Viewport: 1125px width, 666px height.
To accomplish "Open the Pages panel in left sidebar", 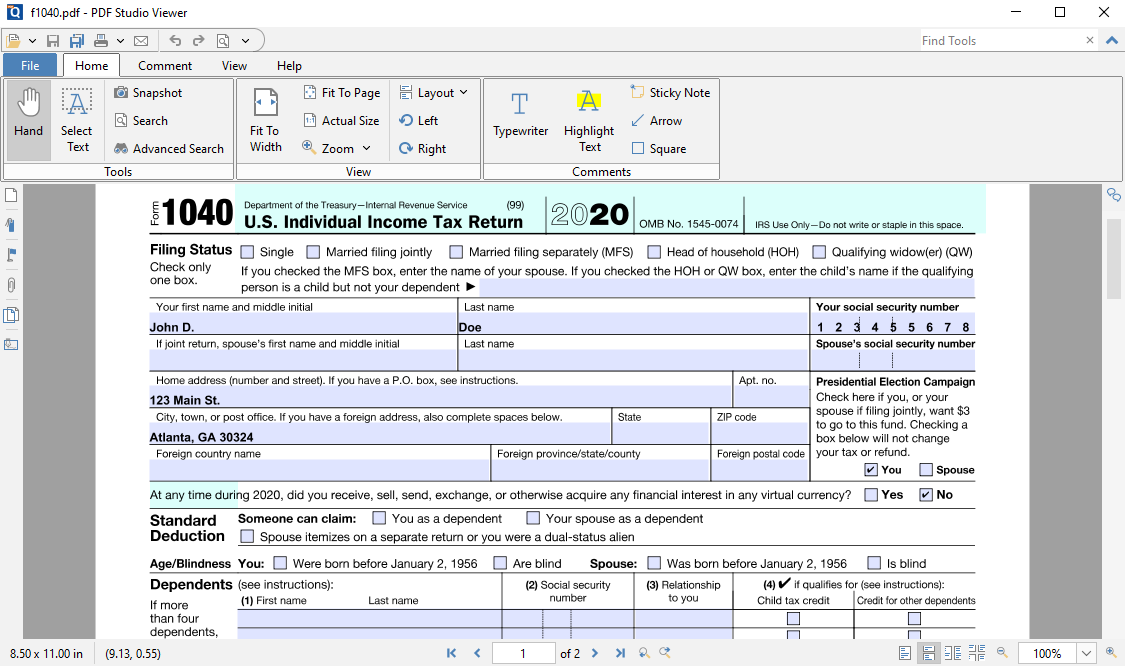I will click(x=11, y=195).
